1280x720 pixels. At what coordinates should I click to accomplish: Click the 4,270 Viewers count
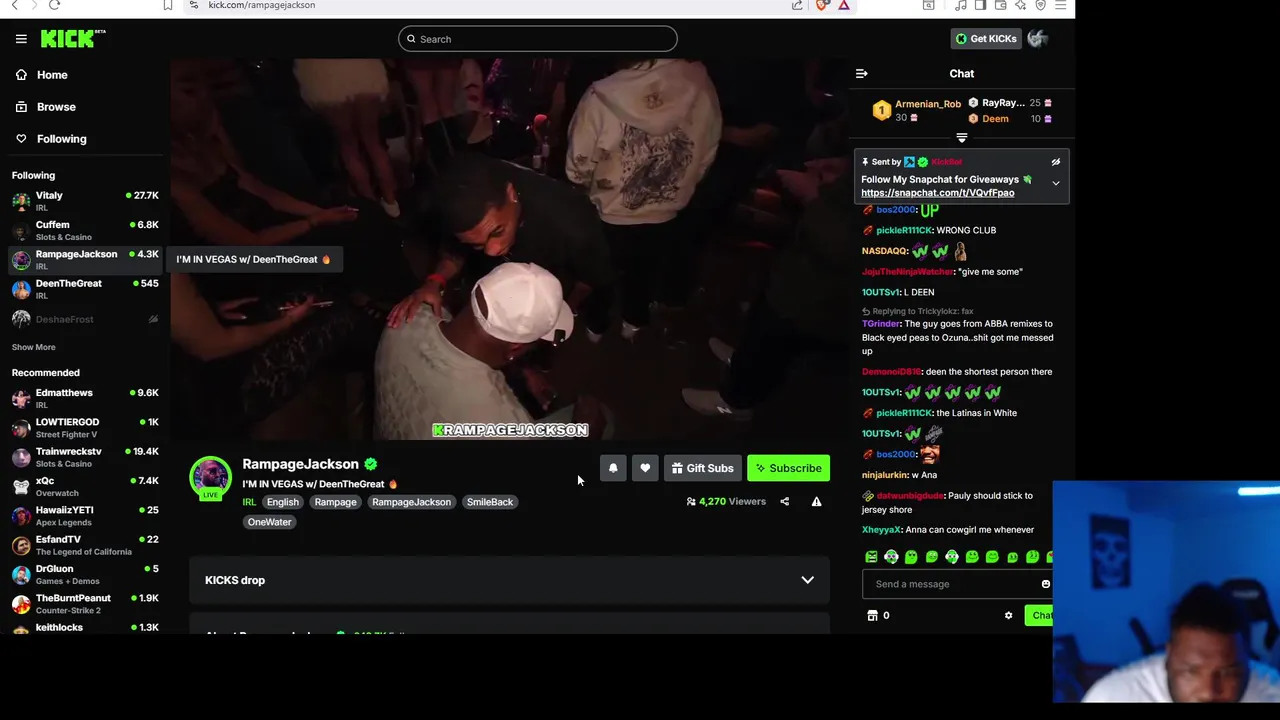pos(726,502)
